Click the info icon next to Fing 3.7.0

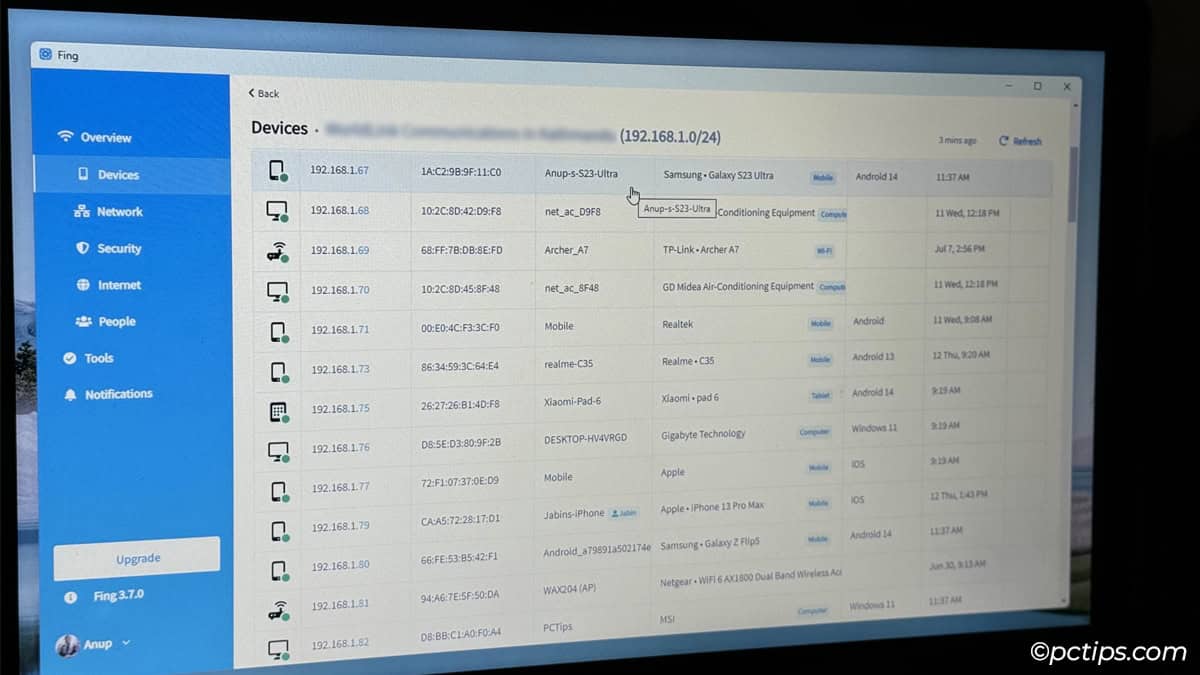coord(70,597)
